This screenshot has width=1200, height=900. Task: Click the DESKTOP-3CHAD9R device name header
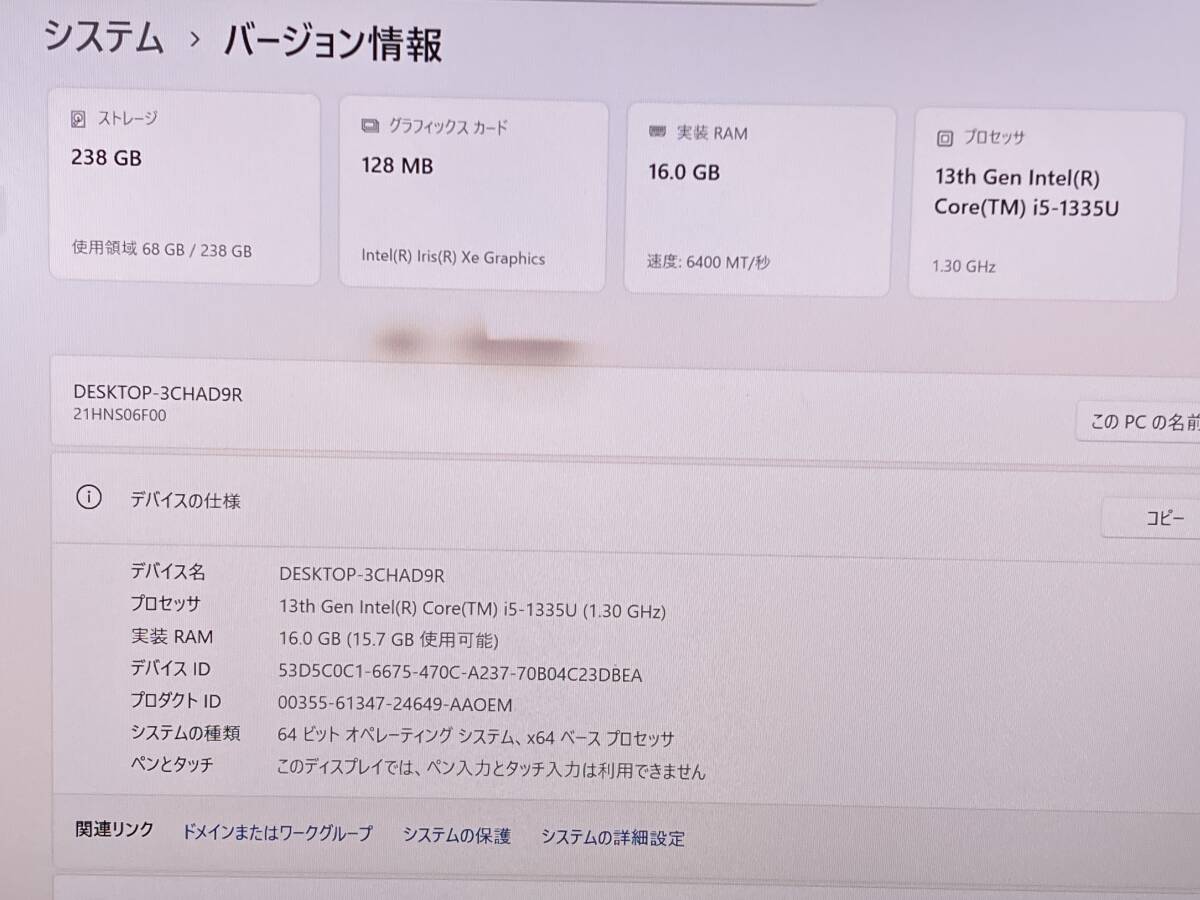pyautogui.click(x=158, y=394)
